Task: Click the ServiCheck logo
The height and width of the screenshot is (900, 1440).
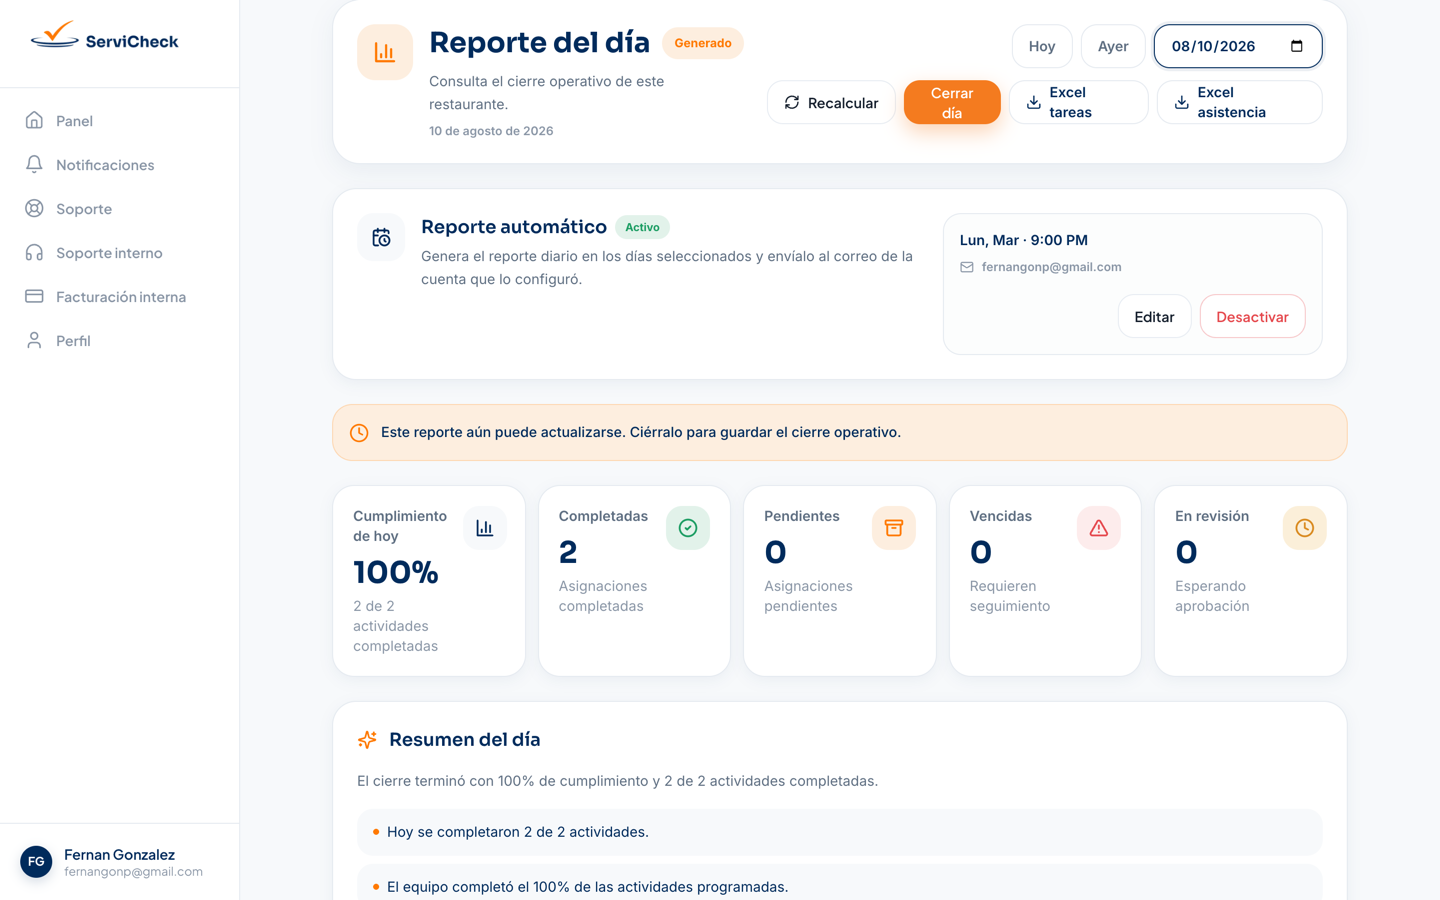Action: (x=105, y=38)
